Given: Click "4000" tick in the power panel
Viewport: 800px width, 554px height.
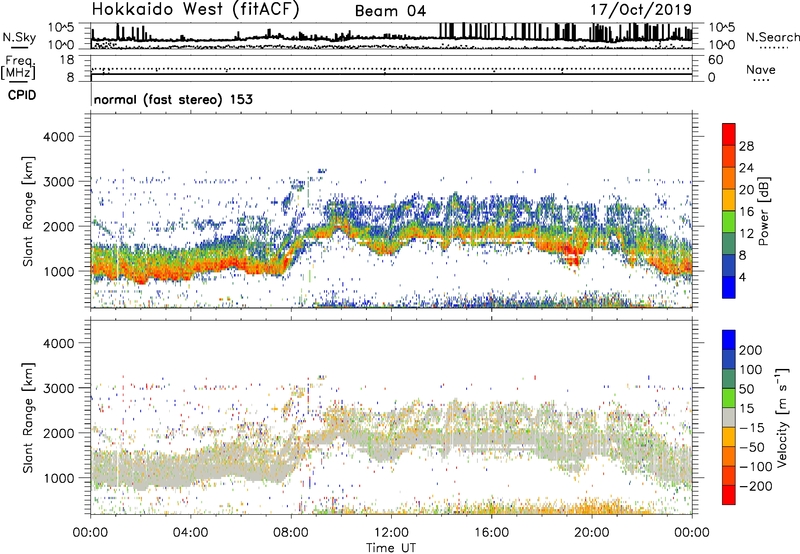Looking at the screenshot, I should point(58,137).
